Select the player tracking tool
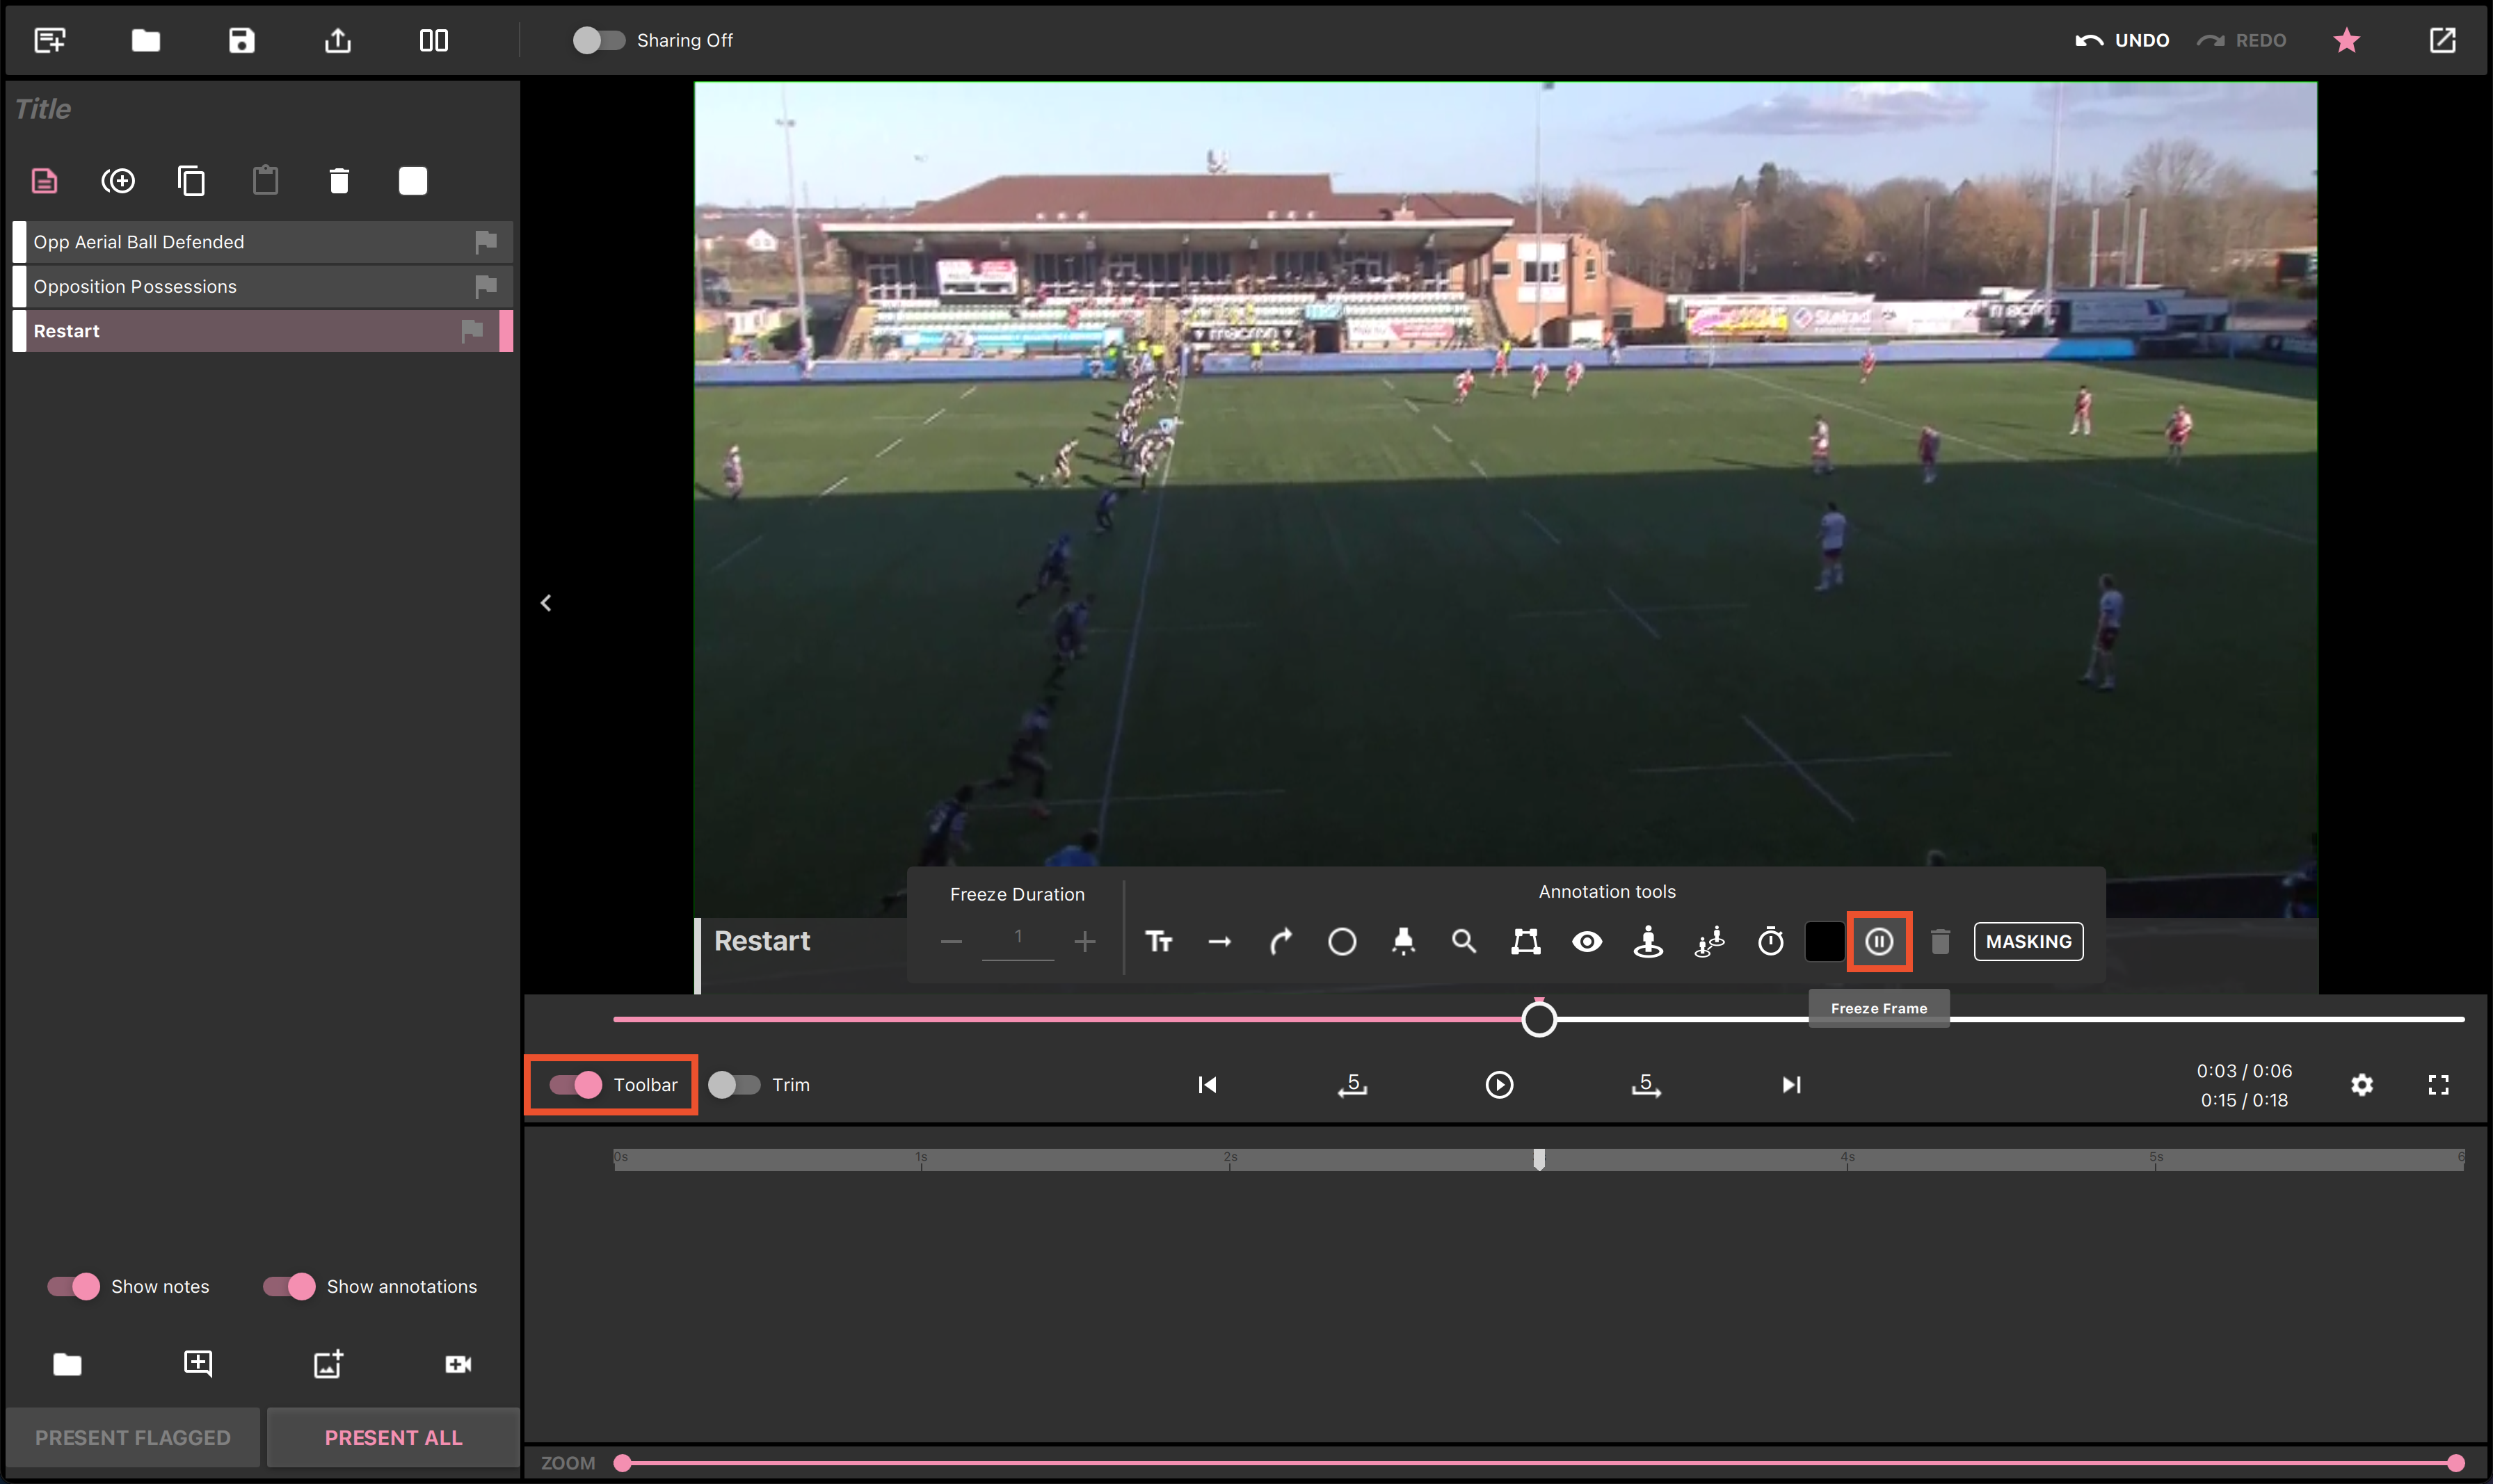 click(x=1710, y=941)
